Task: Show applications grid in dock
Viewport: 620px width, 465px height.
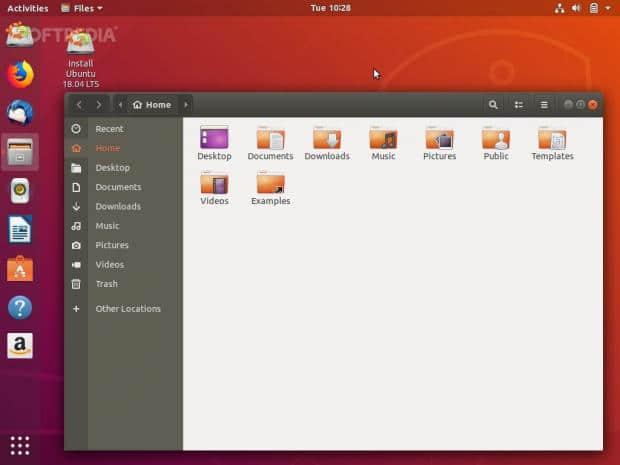Action: [20, 445]
